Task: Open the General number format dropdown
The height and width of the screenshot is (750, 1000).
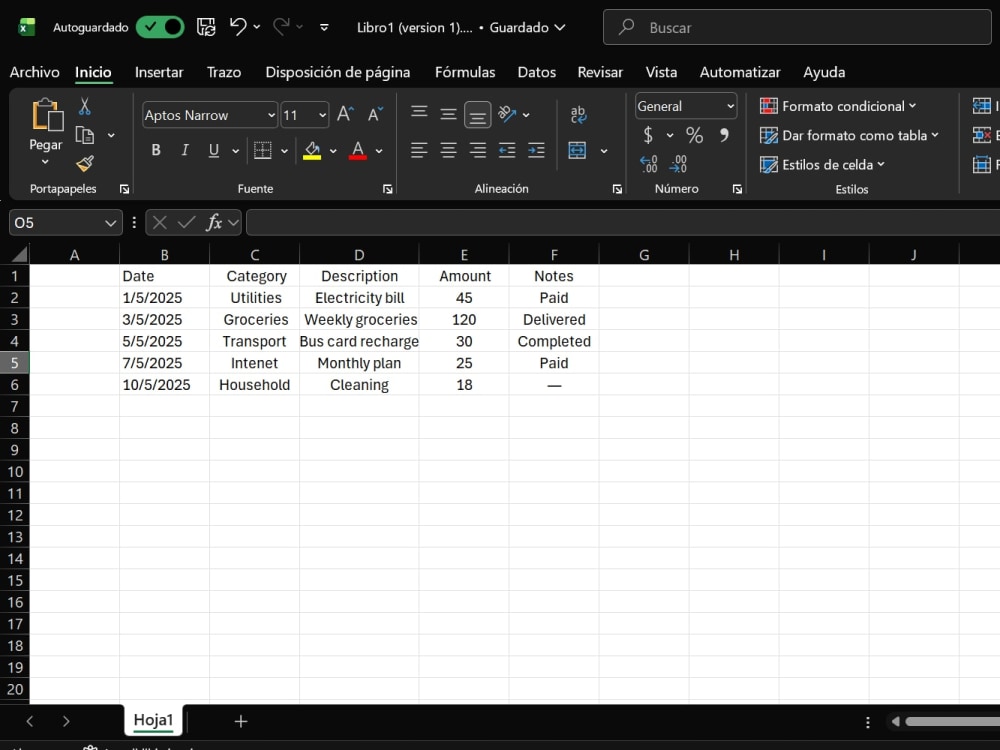Action: (730, 107)
